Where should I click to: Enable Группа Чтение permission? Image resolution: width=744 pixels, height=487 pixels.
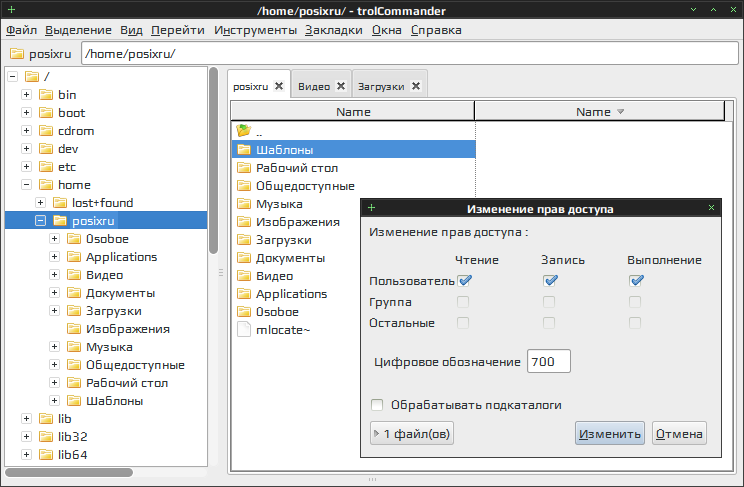(463, 302)
